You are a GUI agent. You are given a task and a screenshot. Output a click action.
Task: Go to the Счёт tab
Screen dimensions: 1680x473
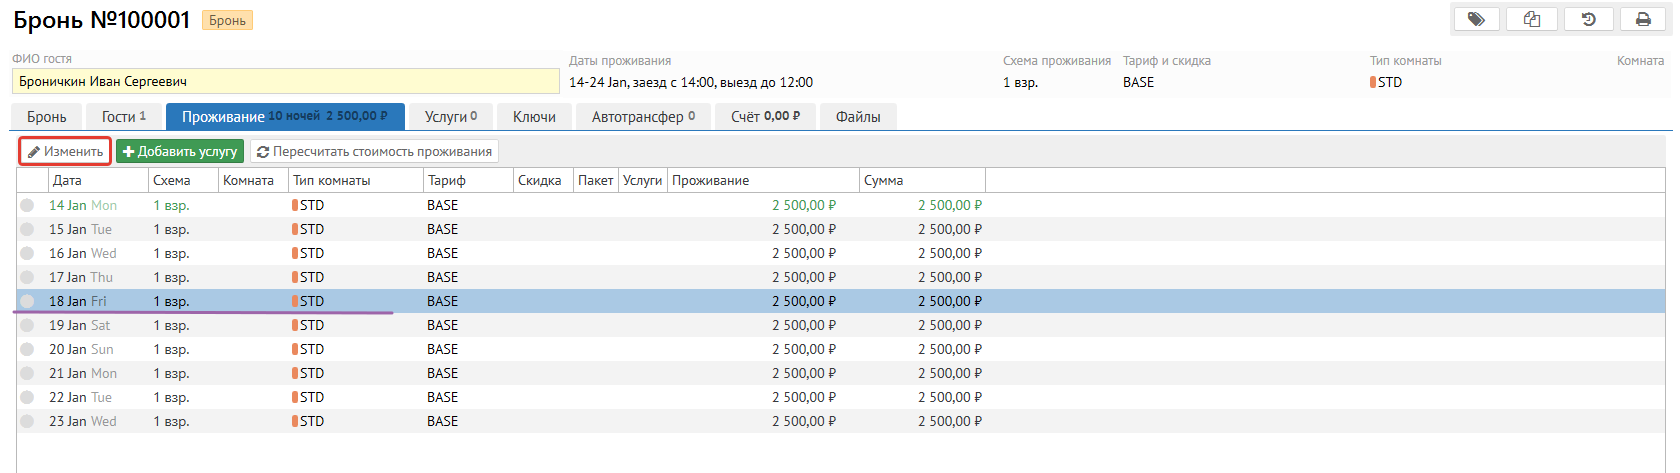[x=765, y=117]
